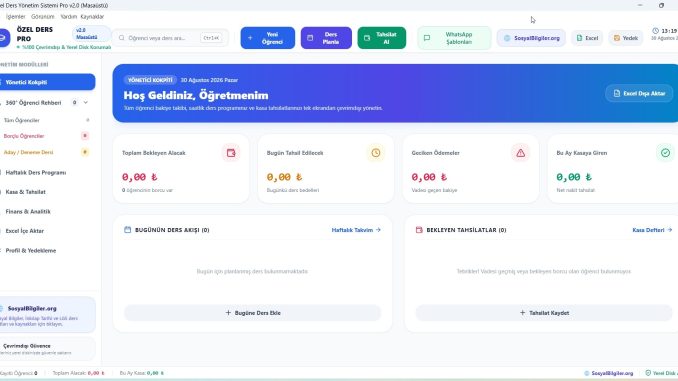Open WhatsApp Şablonları
Viewport: 678px width, 381px height.
tap(454, 38)
